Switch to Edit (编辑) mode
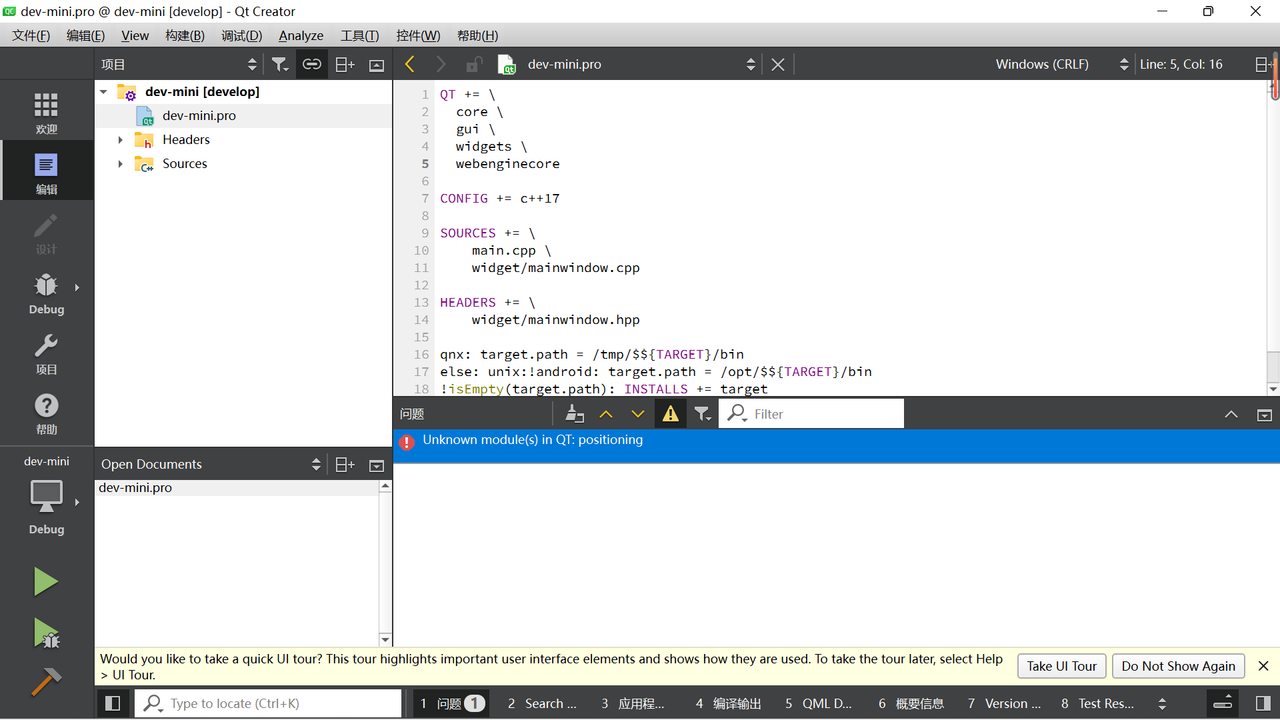 pyautogui.click(x=46, y=172)
